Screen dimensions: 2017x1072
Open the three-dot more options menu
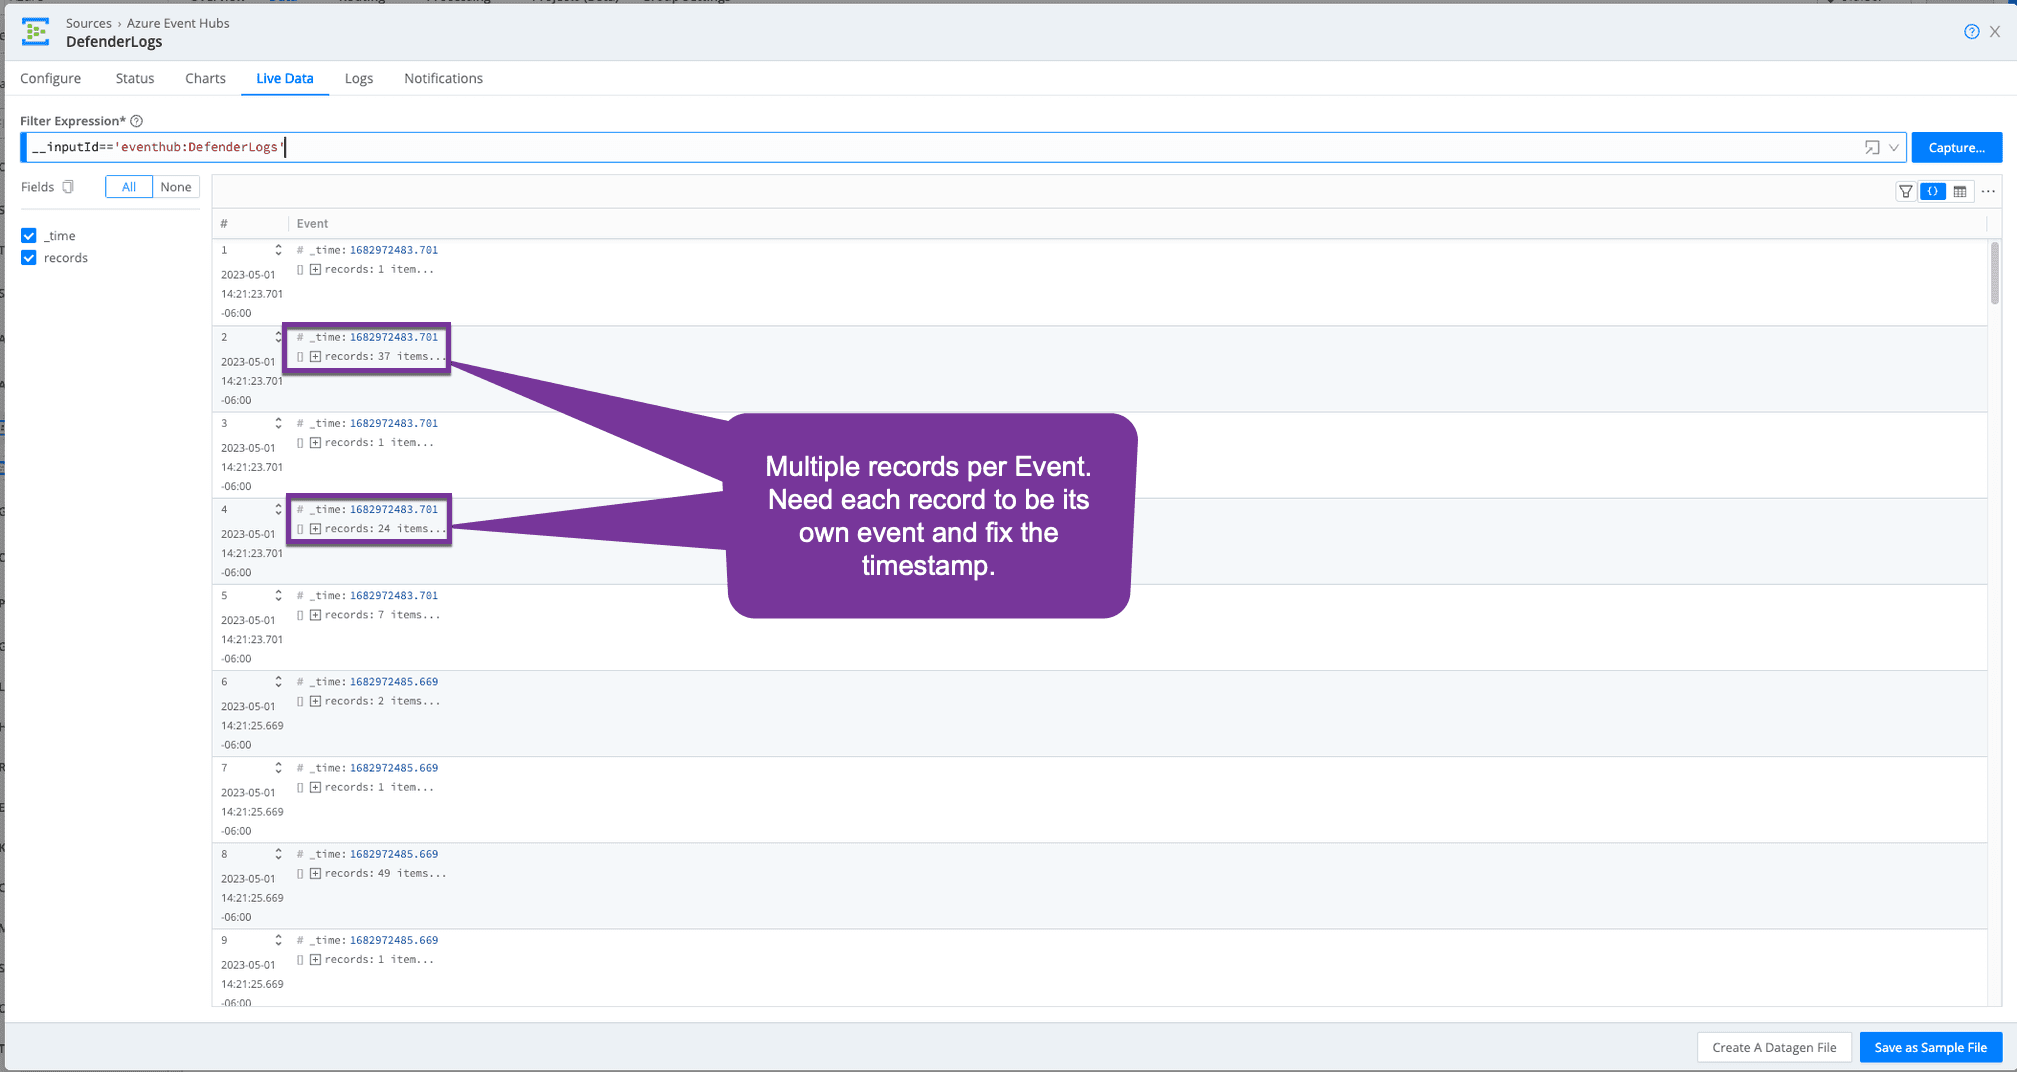1989,191
